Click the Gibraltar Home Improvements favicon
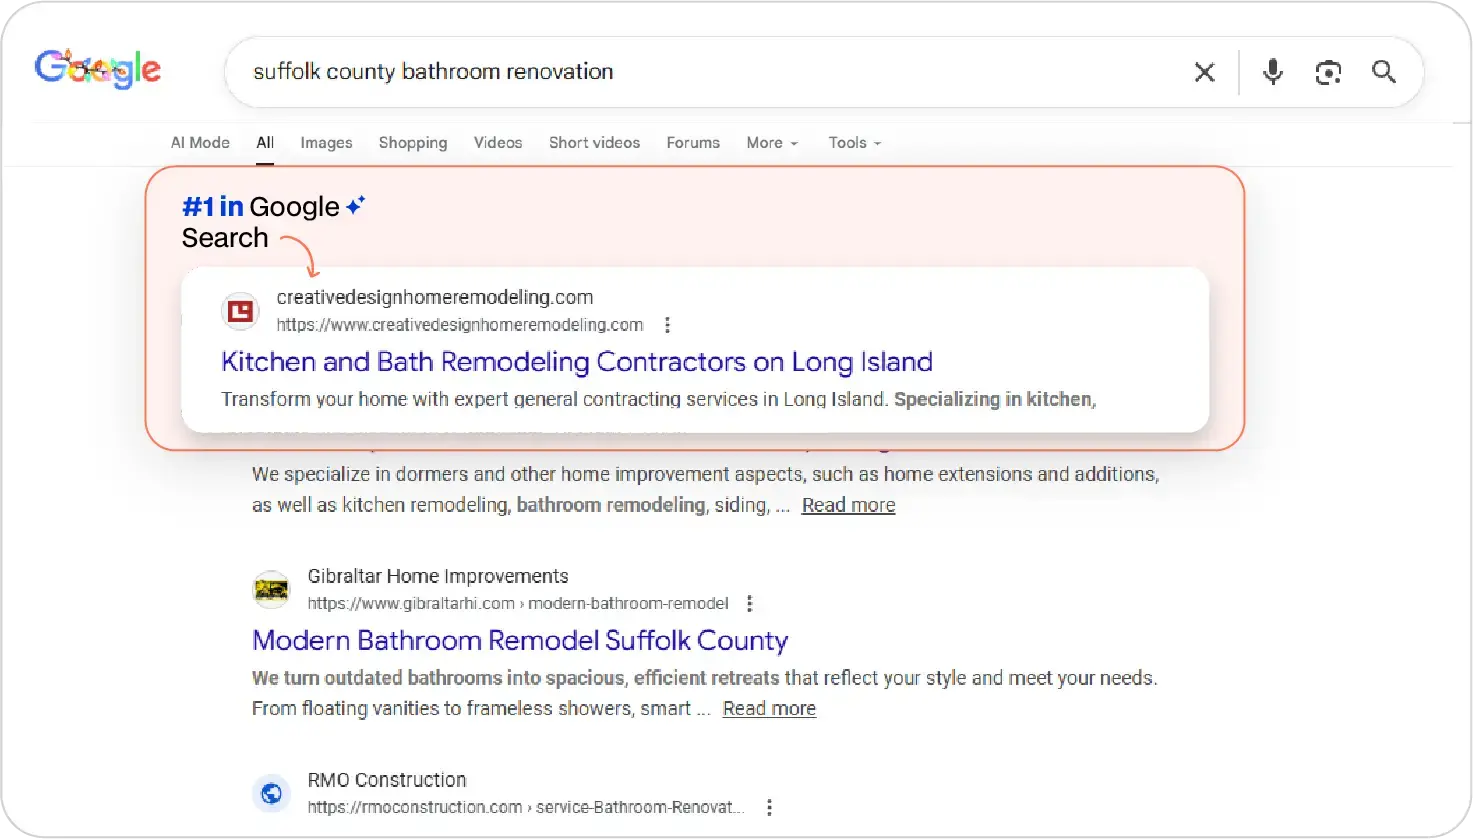Viewport: 1474px width, 839px height. (271, 590)
